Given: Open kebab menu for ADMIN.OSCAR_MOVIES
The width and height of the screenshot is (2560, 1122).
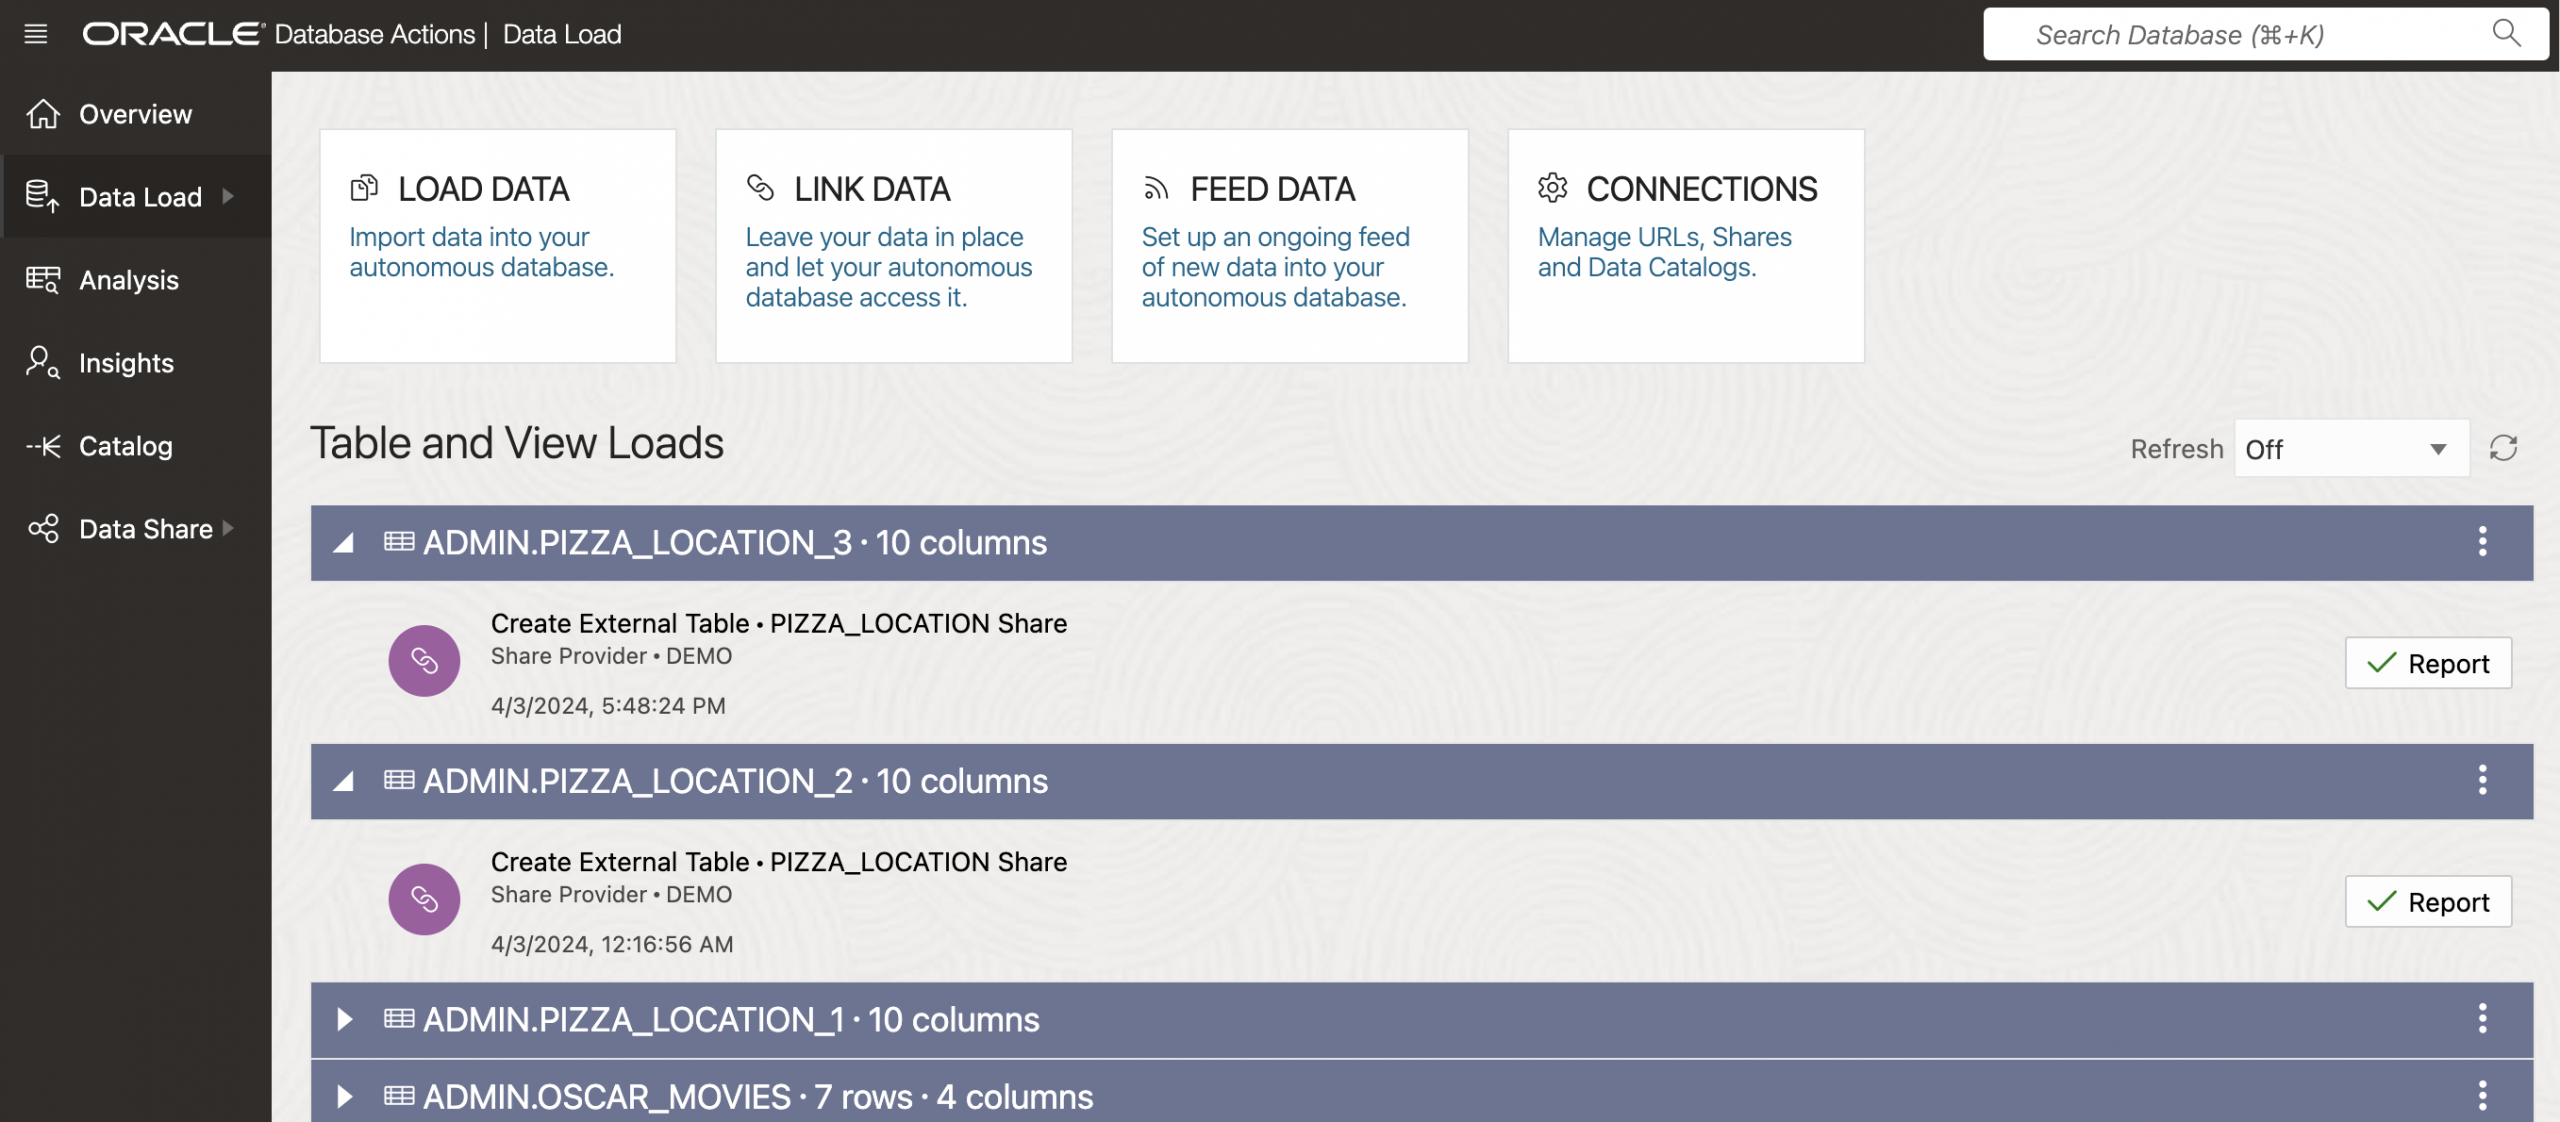Looking at the screenshot, I should coord(2482,1096).
